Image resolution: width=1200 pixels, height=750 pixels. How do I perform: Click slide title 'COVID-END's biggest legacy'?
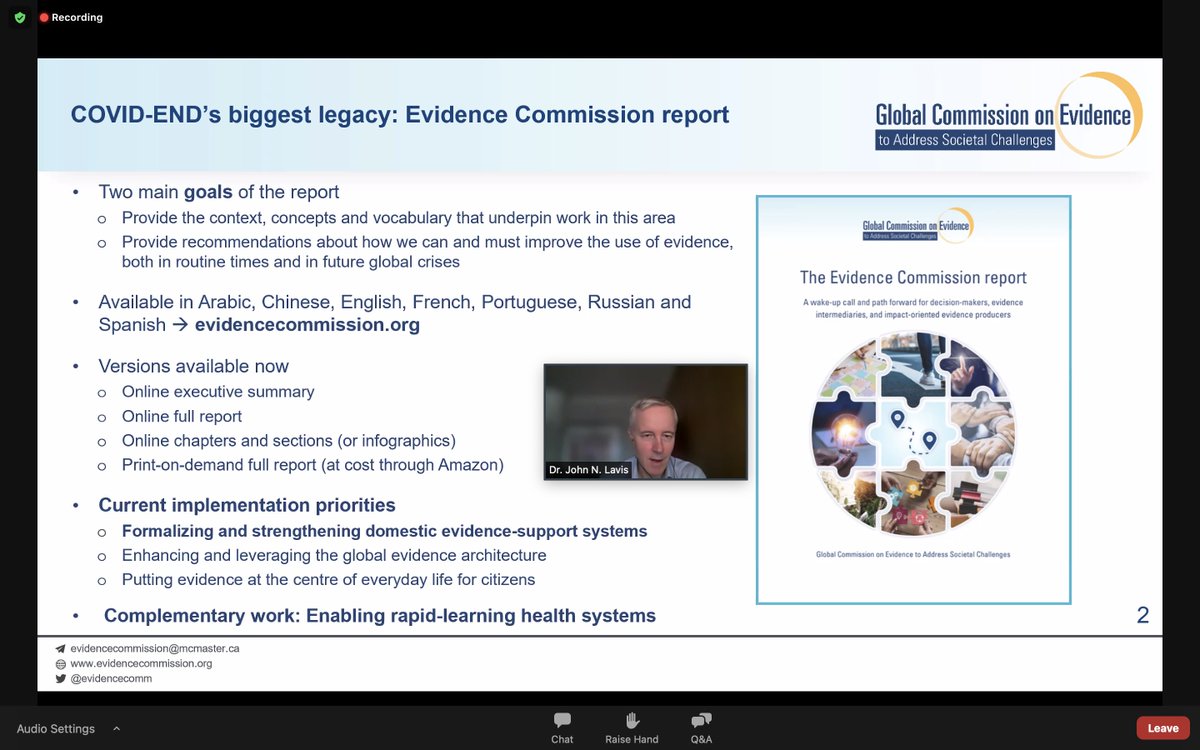pyautogui.click(x=400, y=115)
